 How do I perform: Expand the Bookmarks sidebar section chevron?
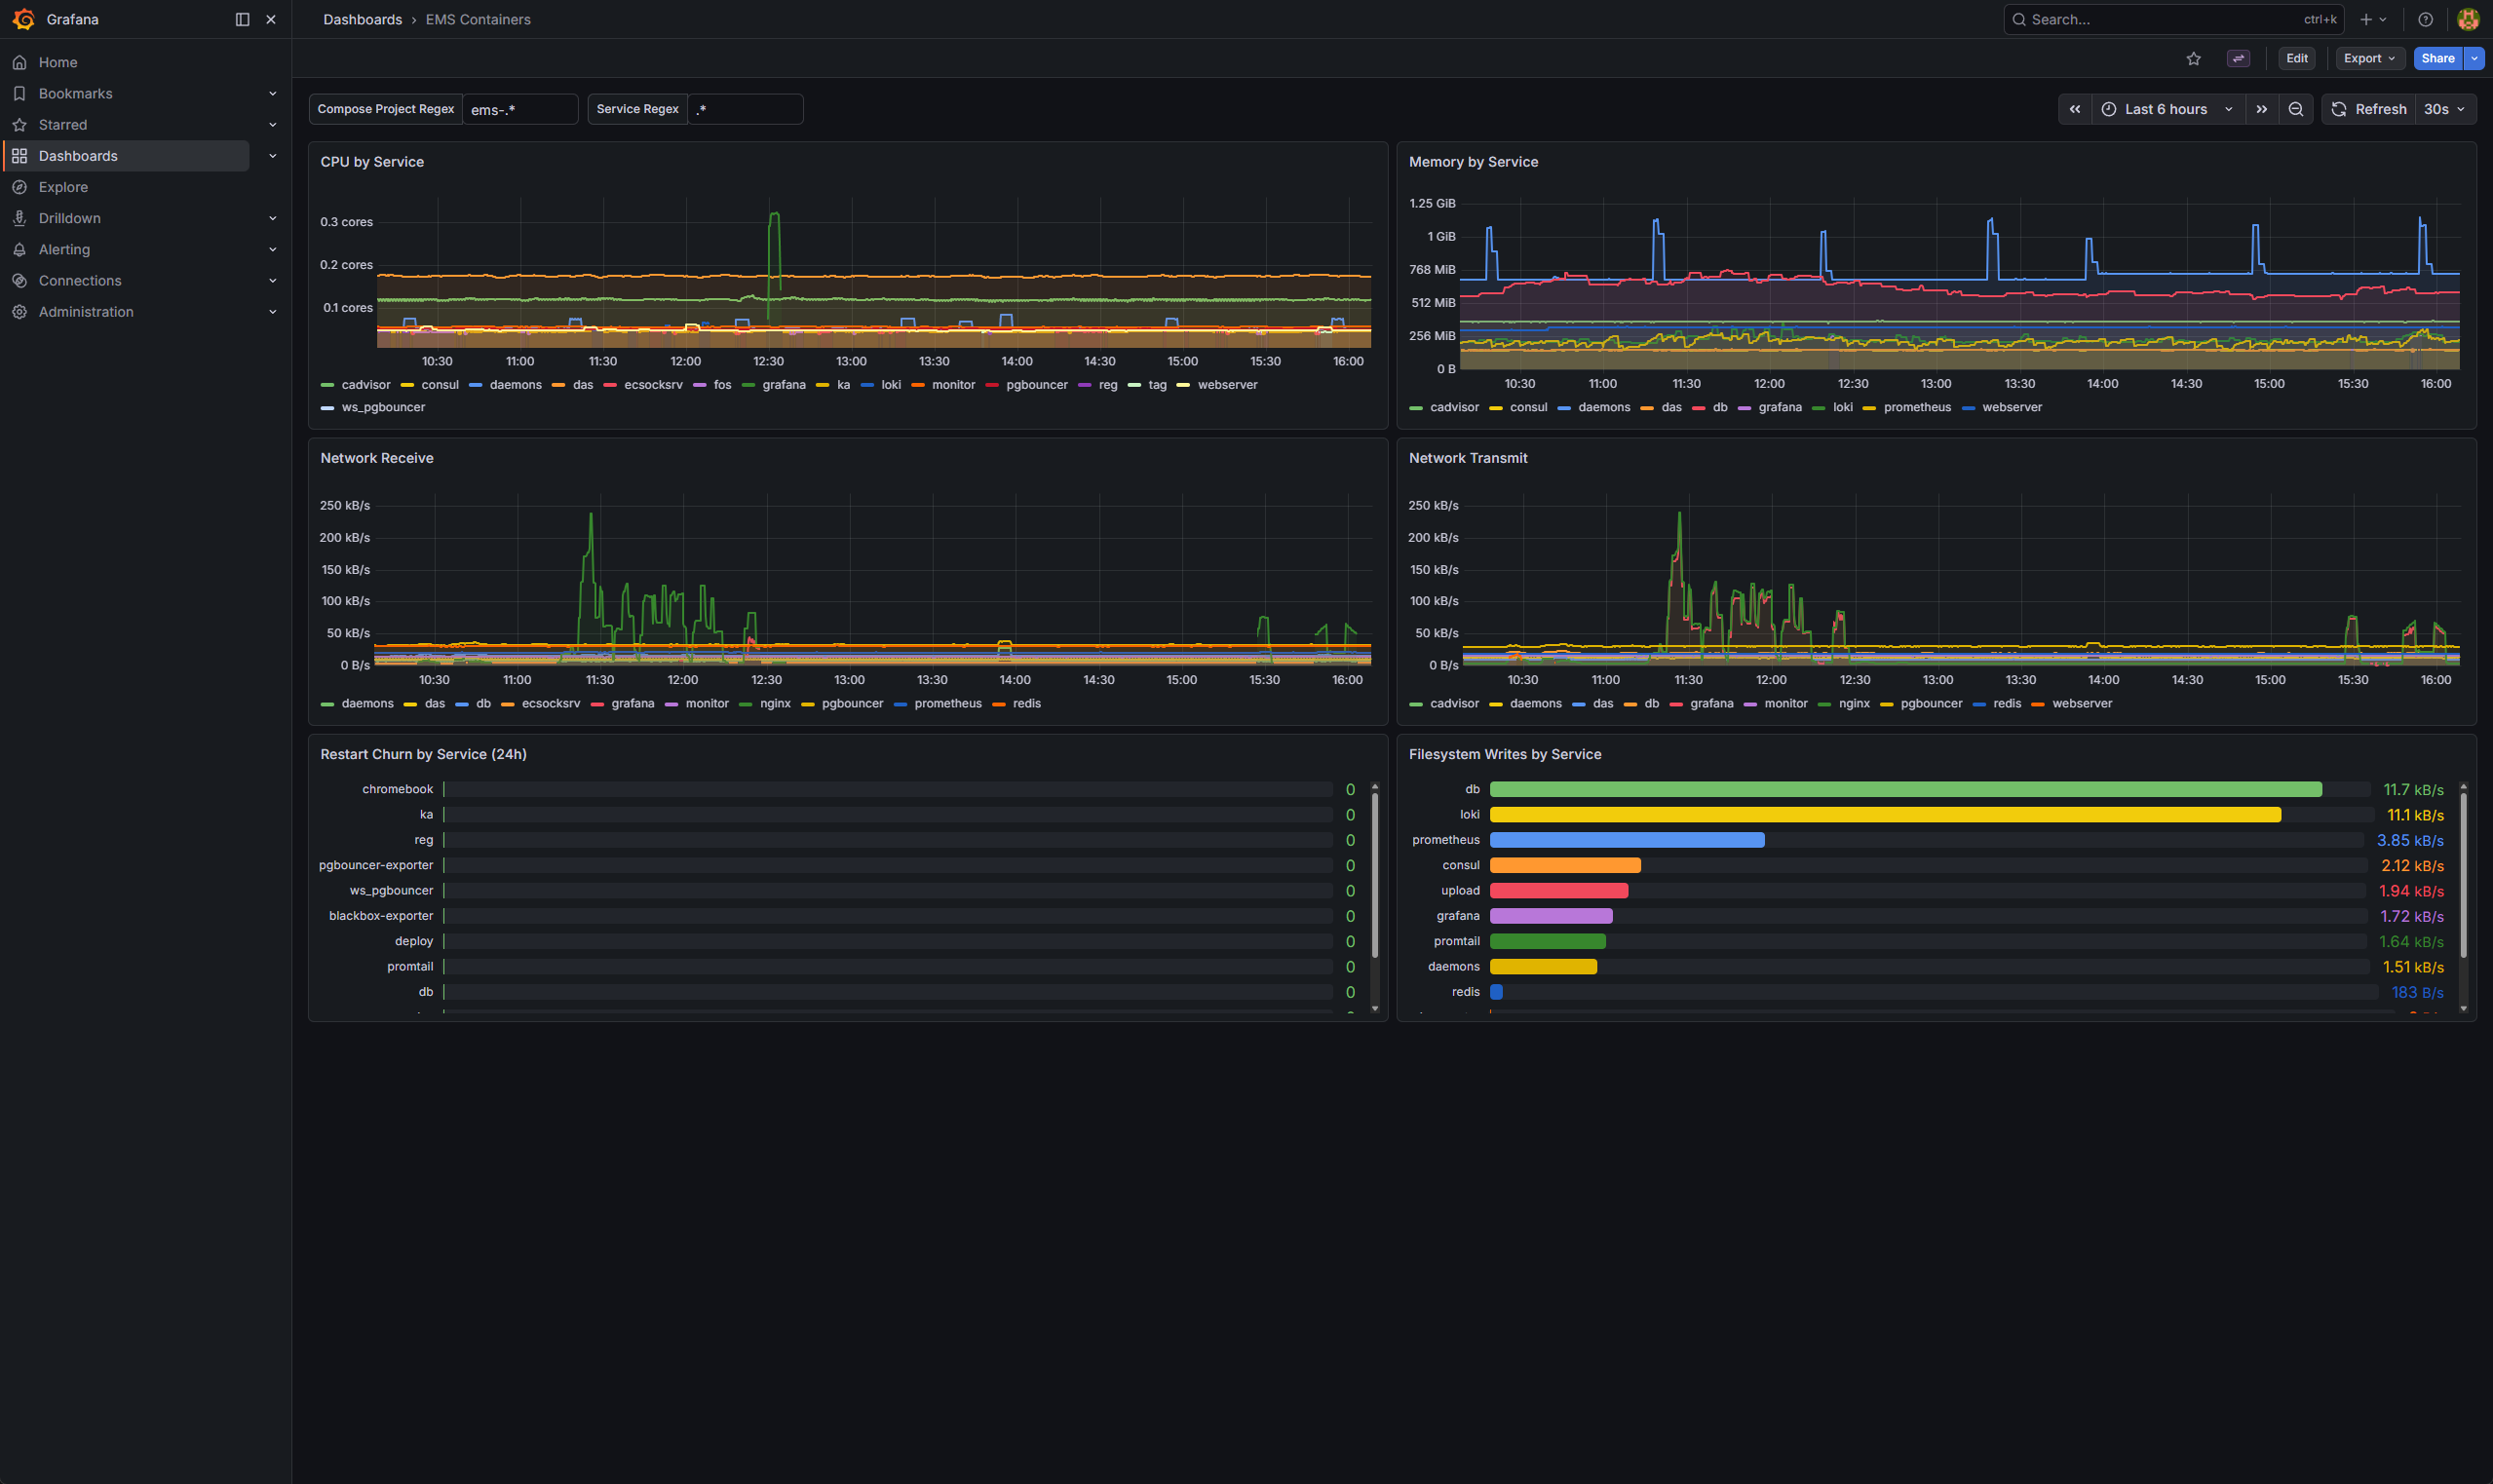[272, 94]
